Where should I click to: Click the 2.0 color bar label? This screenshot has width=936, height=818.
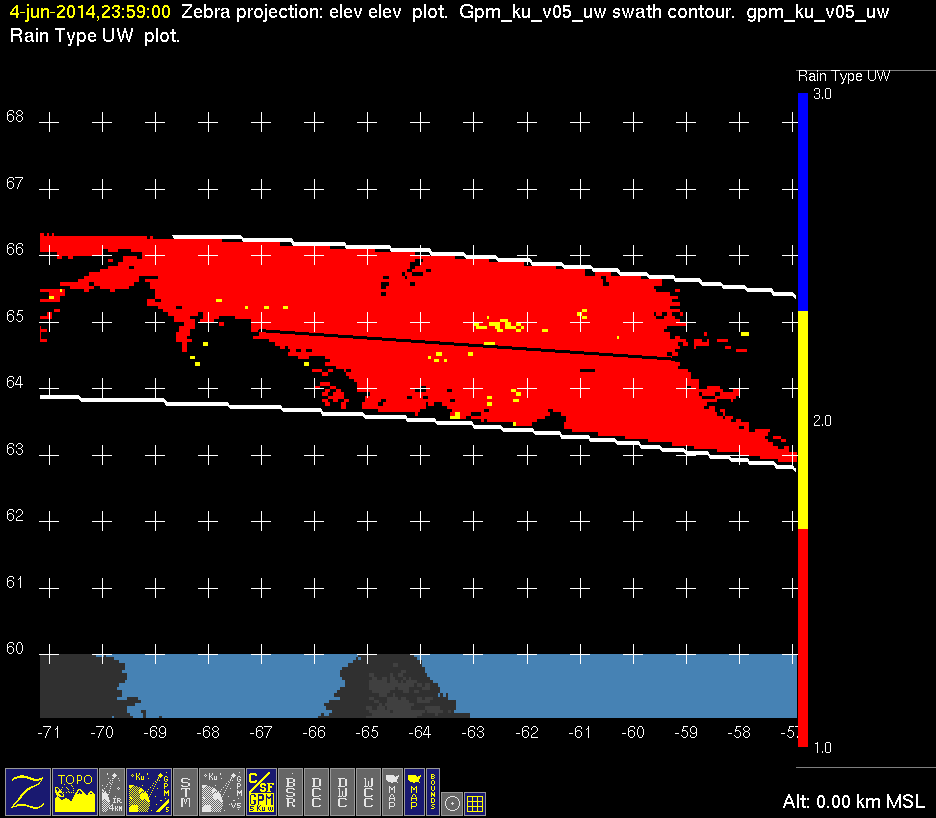(822, 421)
